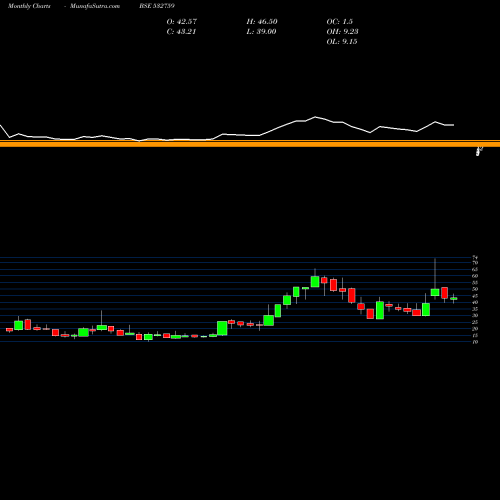
Task: Click the price axis label '45'
Action: coord(475,296)
